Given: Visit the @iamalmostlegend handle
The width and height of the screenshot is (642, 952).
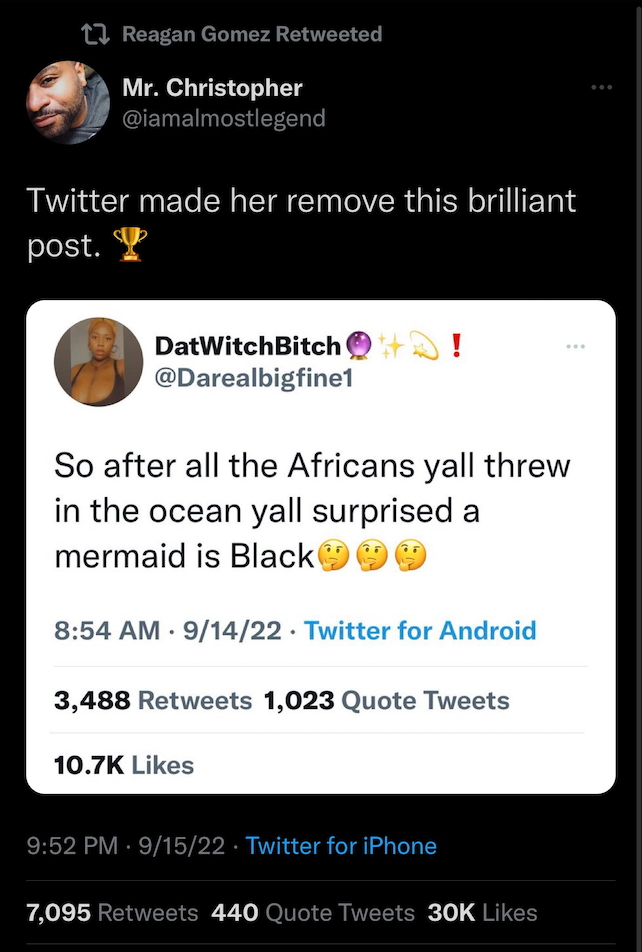Looking at the screenshot, I should (224, 118).
